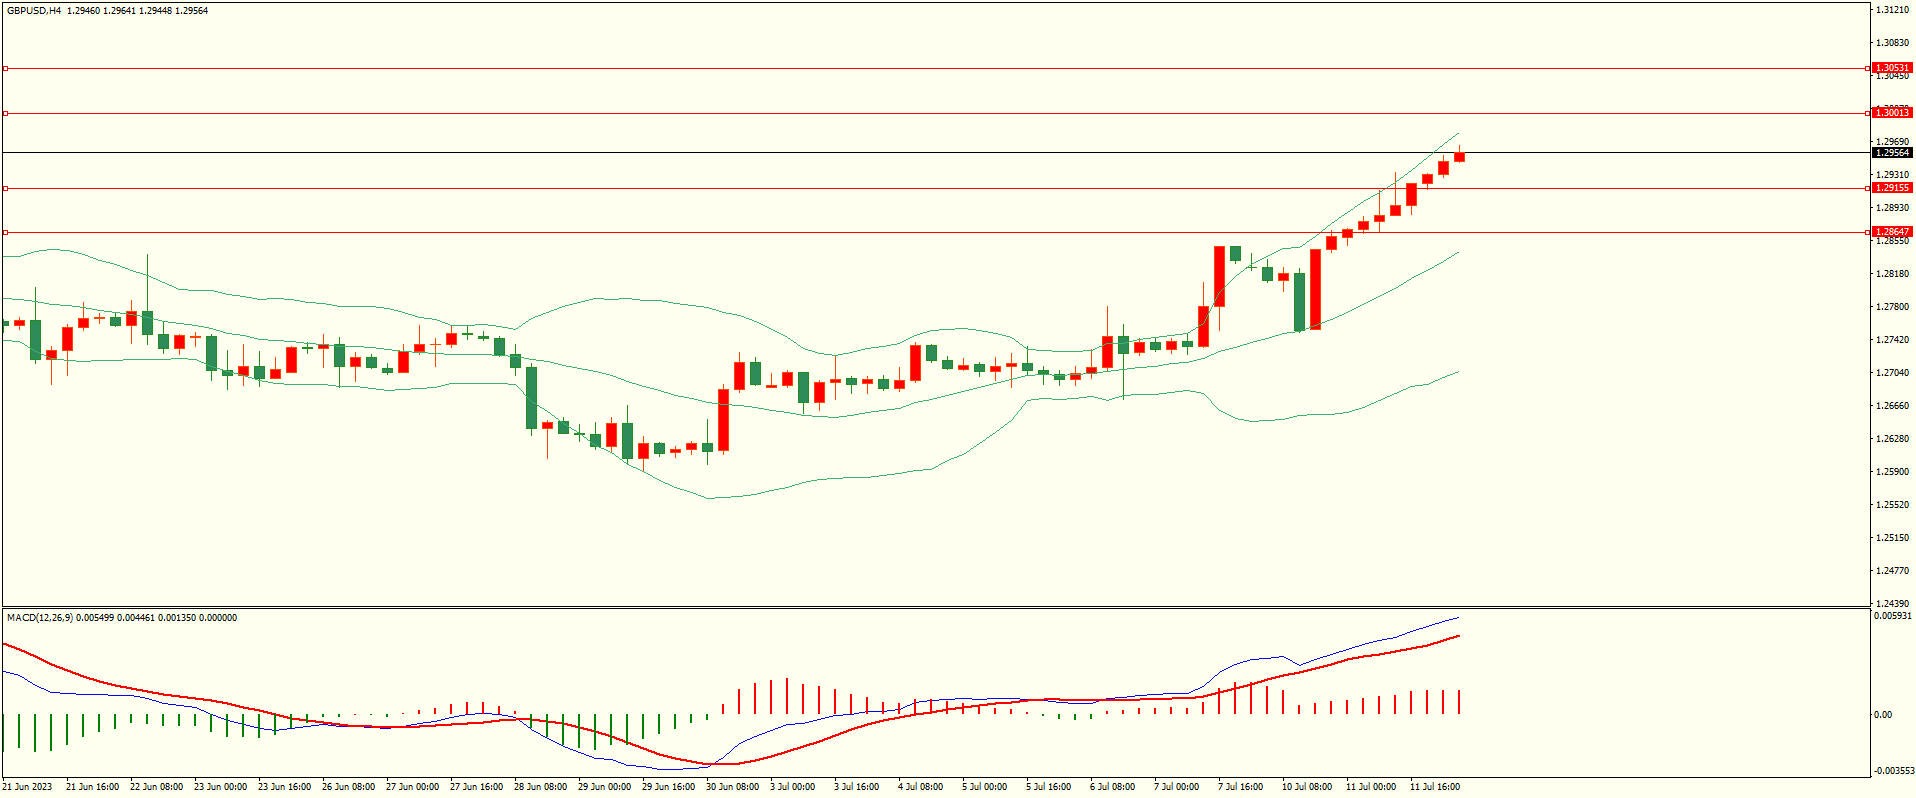
Task: Click the 1.29310 price scale value
Action: point(1892,175)
